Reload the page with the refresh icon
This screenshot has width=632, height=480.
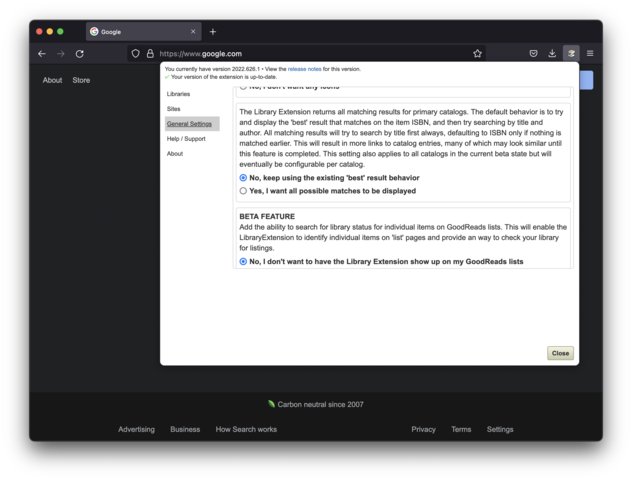[x=80, y=54]
